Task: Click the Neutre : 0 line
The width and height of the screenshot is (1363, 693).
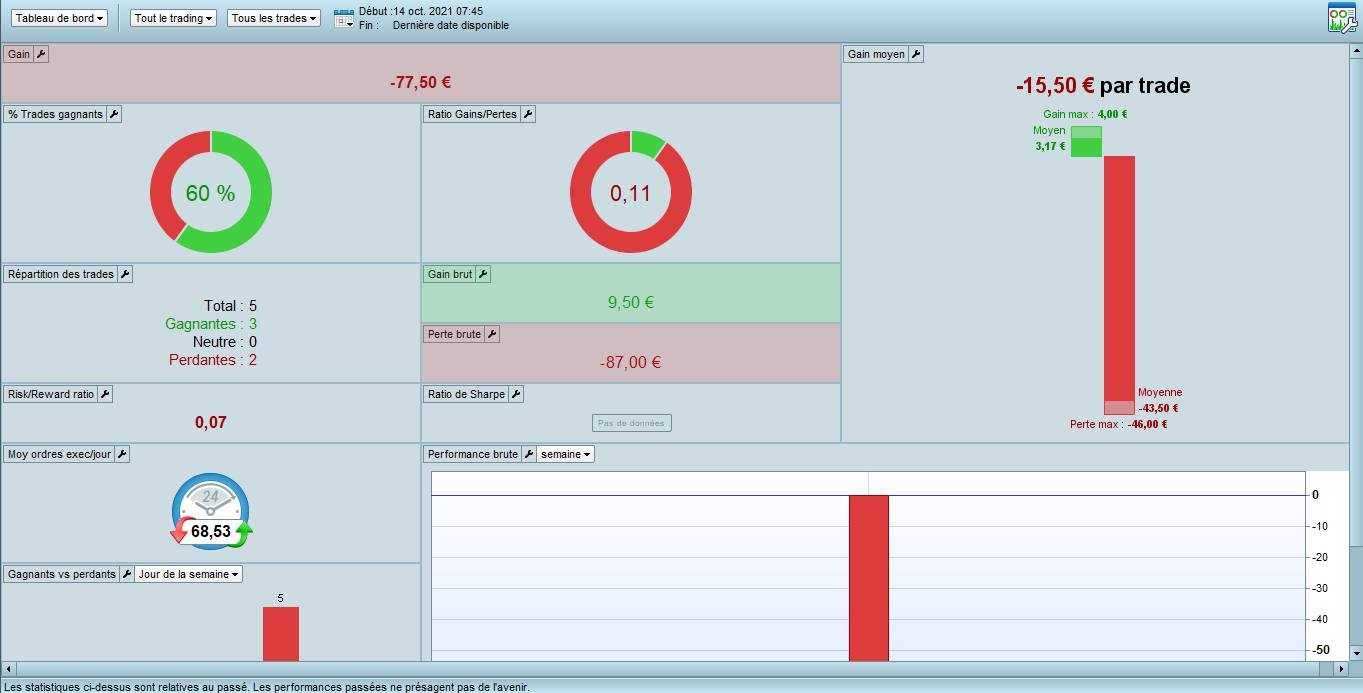Action: 225,342
